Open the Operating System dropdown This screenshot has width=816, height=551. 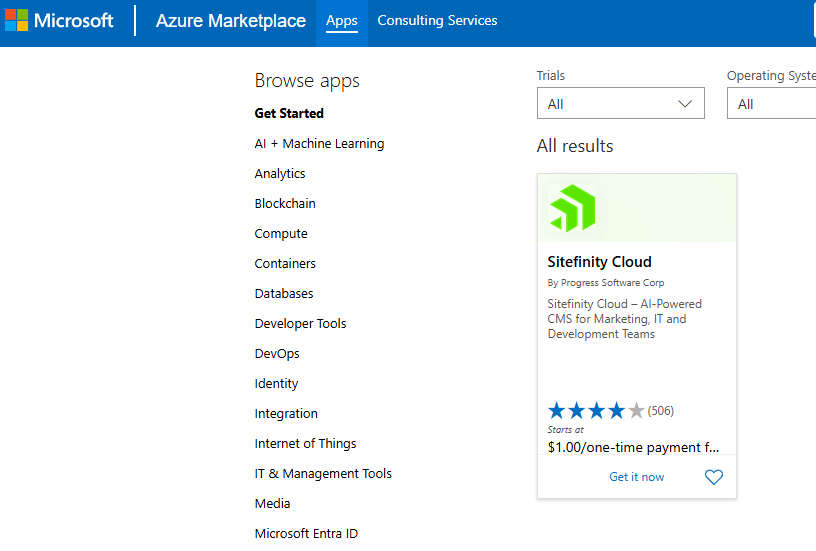771,104
